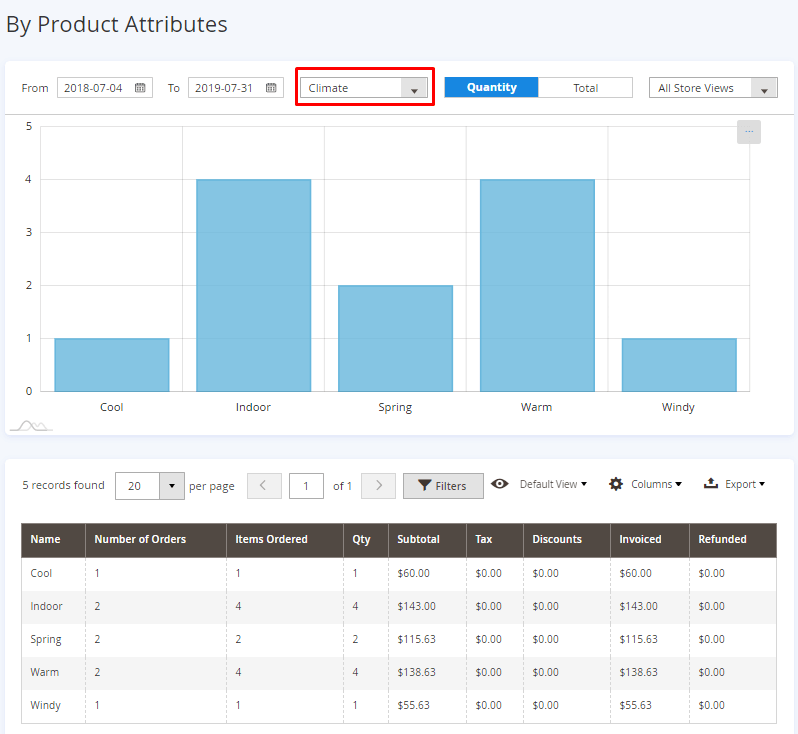Go to previous page arrow
Screen dimensions: 798x734
264,486
